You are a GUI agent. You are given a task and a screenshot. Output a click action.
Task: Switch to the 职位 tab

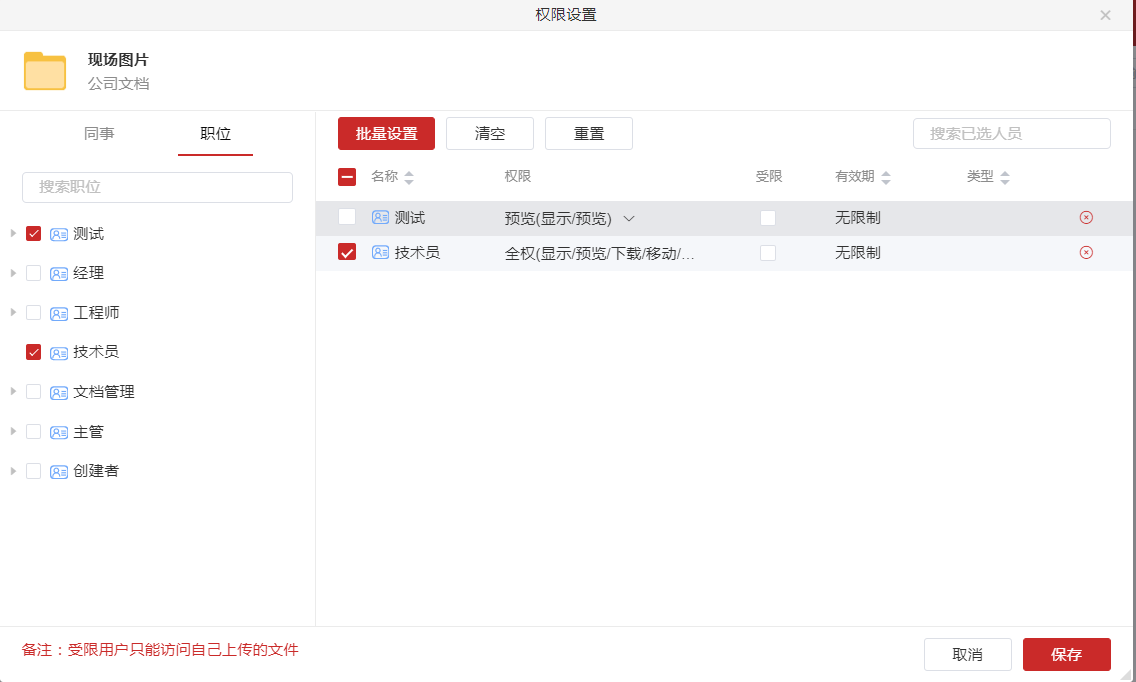point(215,132)
